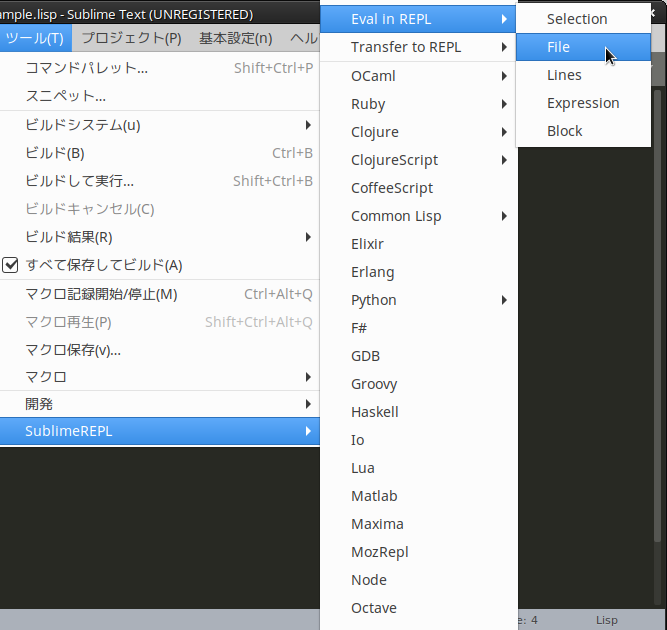The width and height of the screenshot is (667, 630).
Task: Start a CoffeeScript REPL
Action: [419, 188]
